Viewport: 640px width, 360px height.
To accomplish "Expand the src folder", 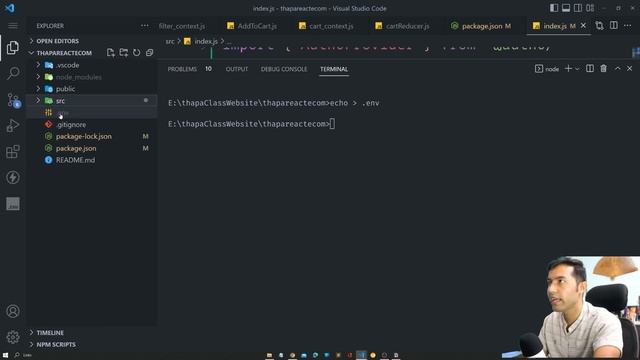I will (x=60, y=100).
